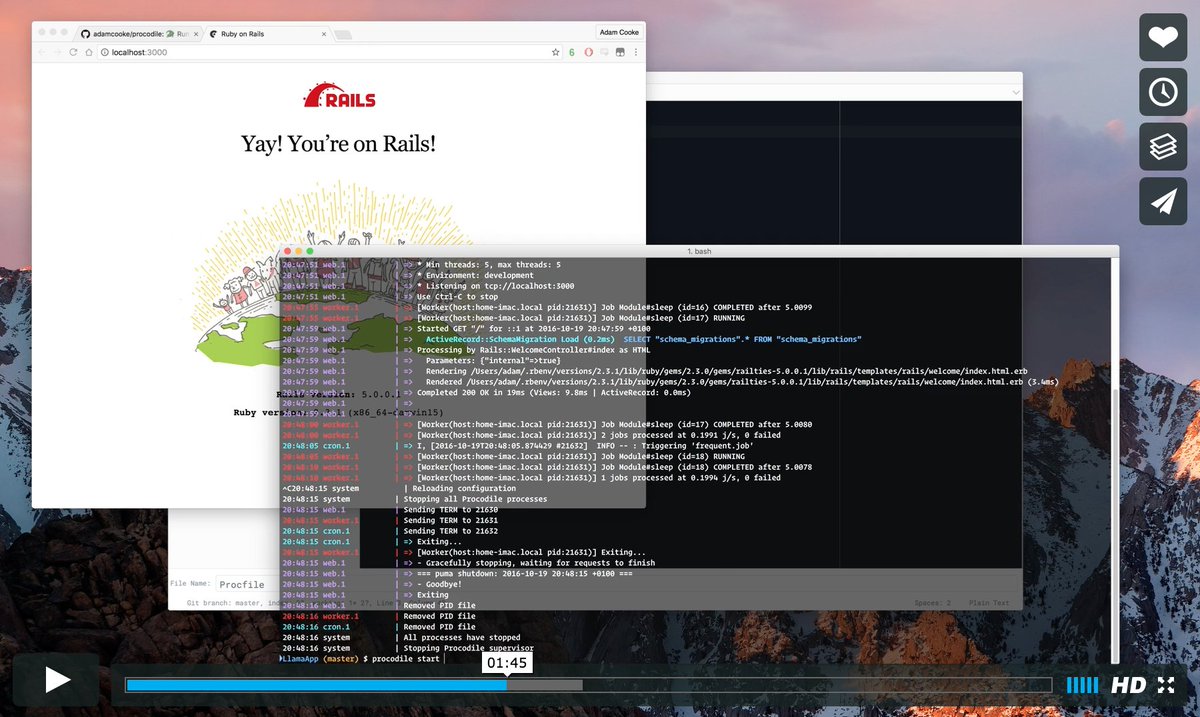Select "puma shutdown" terminal line
The width and height of the screenshot is (1200, 717).
[525, 574]
